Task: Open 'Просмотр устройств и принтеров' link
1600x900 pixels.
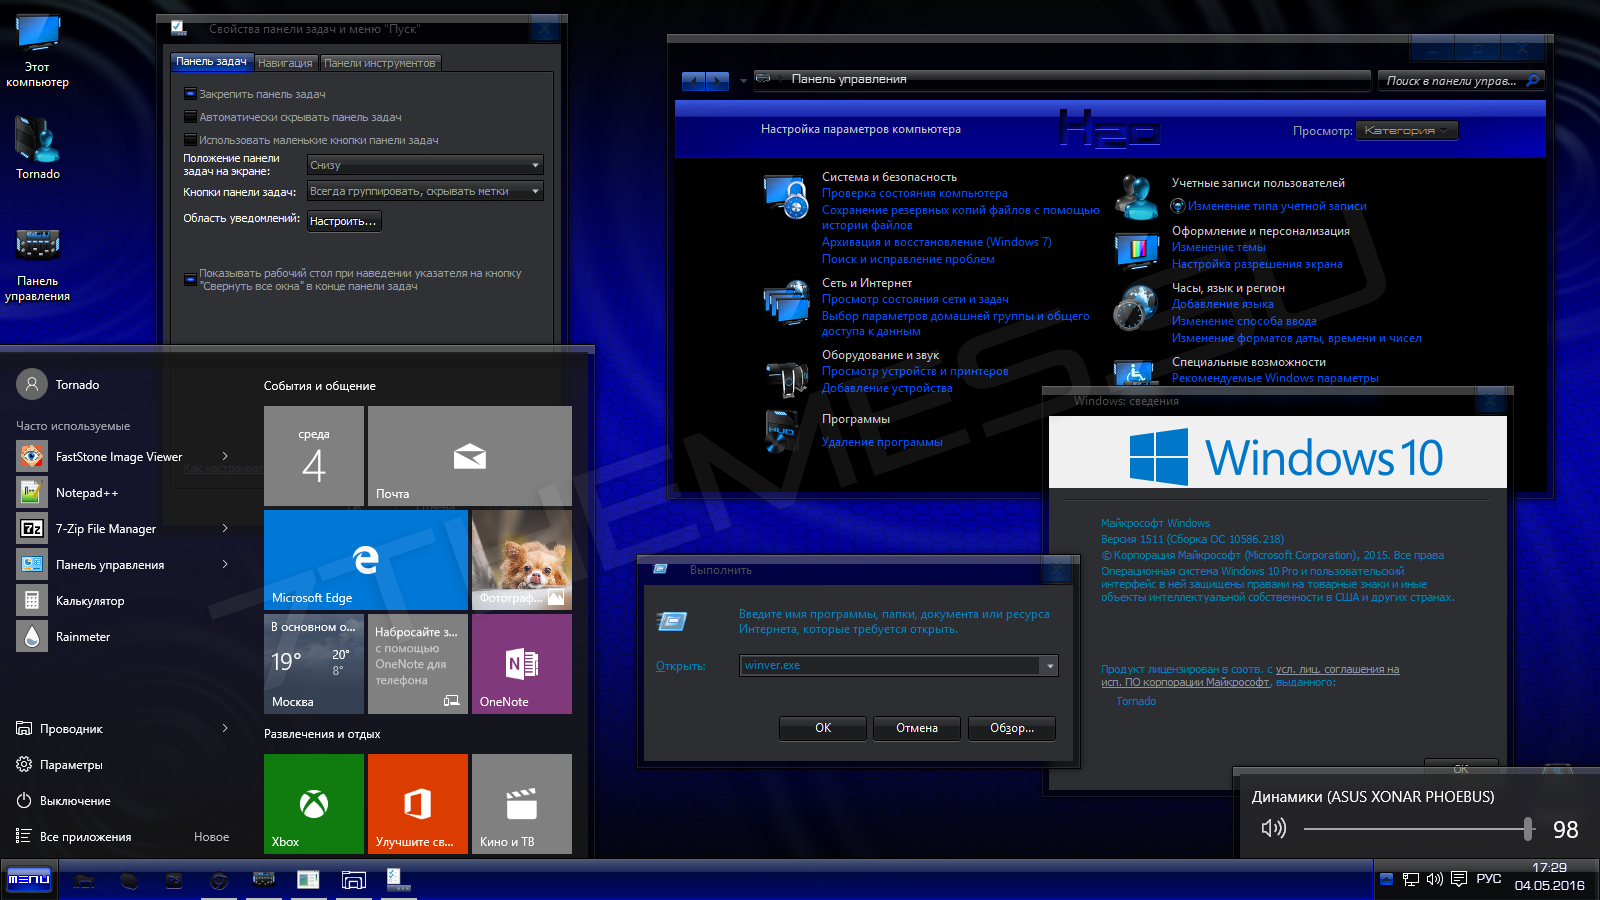Action: (x=915, y=371)
